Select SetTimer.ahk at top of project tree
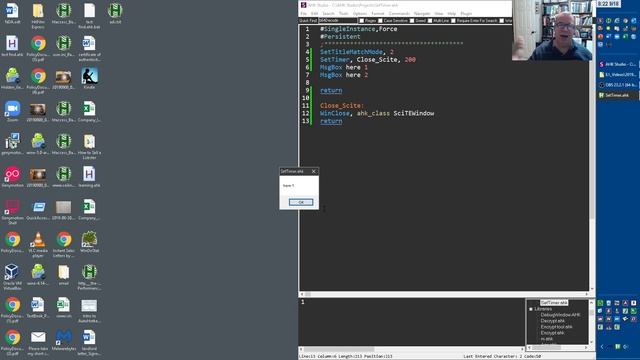This screenshot has height=360, width=640. point(554,303)
